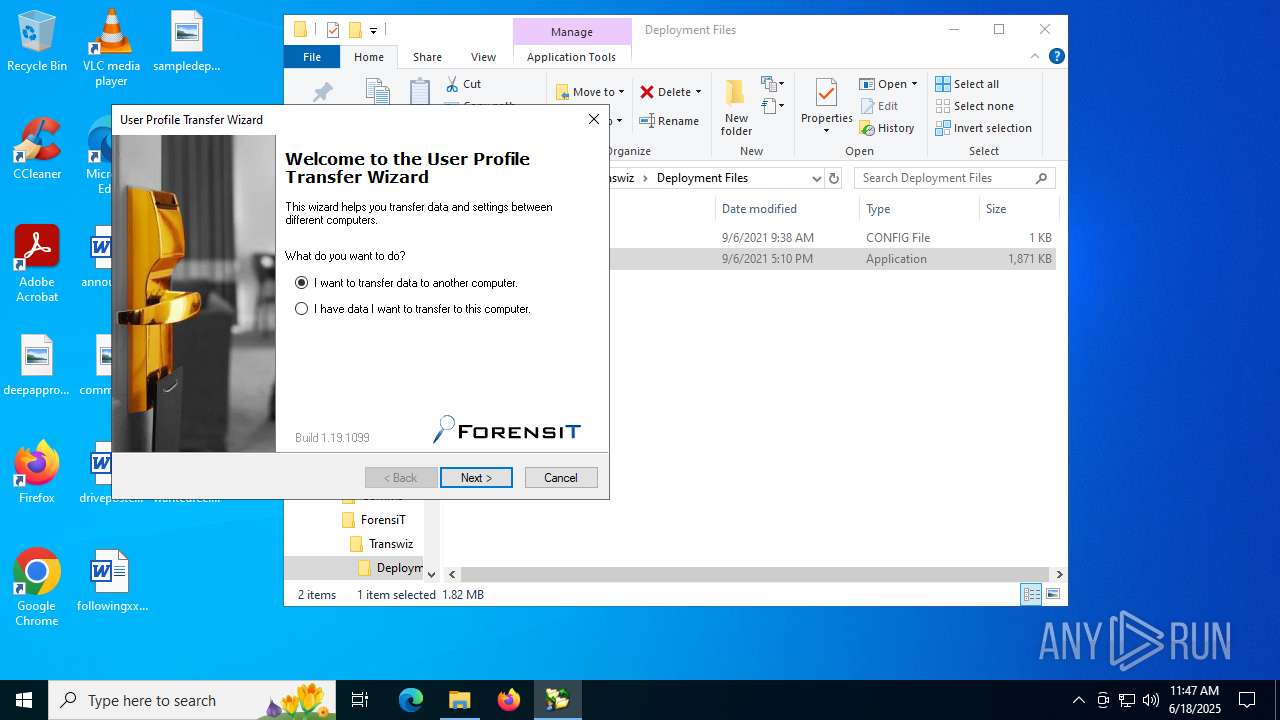The height and width of the screenshot is (720, 1280).
Task: Open Microsoft Edge from taskbar
Action: click(411, 700)
